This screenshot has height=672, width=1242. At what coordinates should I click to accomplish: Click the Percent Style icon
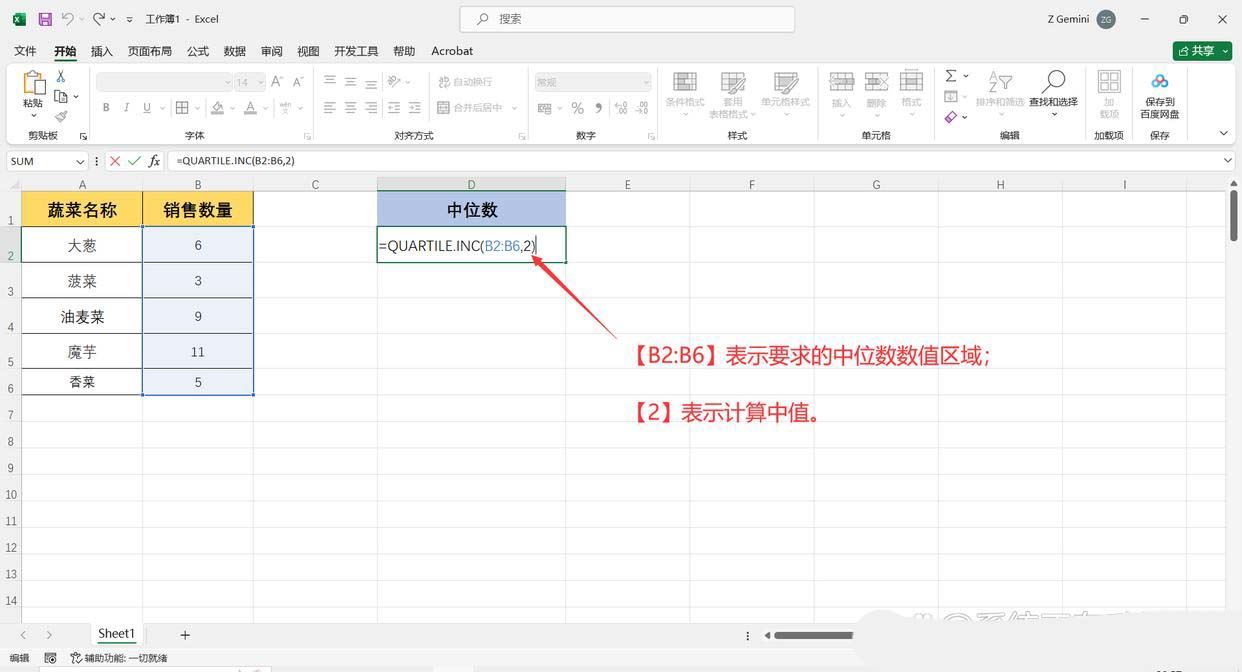coord(577,108)
